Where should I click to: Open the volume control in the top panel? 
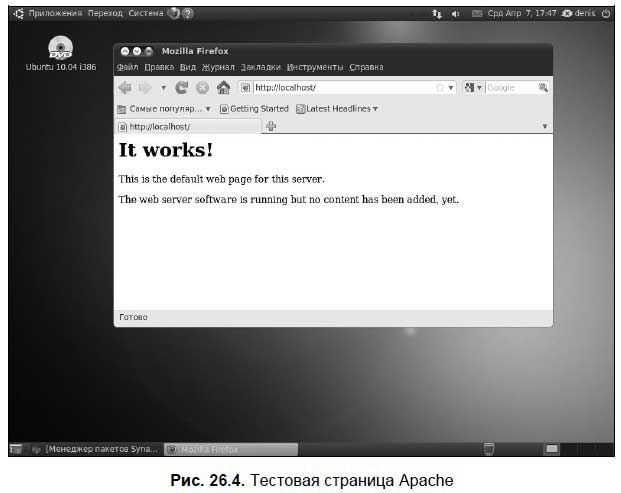(x=456, y=14)
